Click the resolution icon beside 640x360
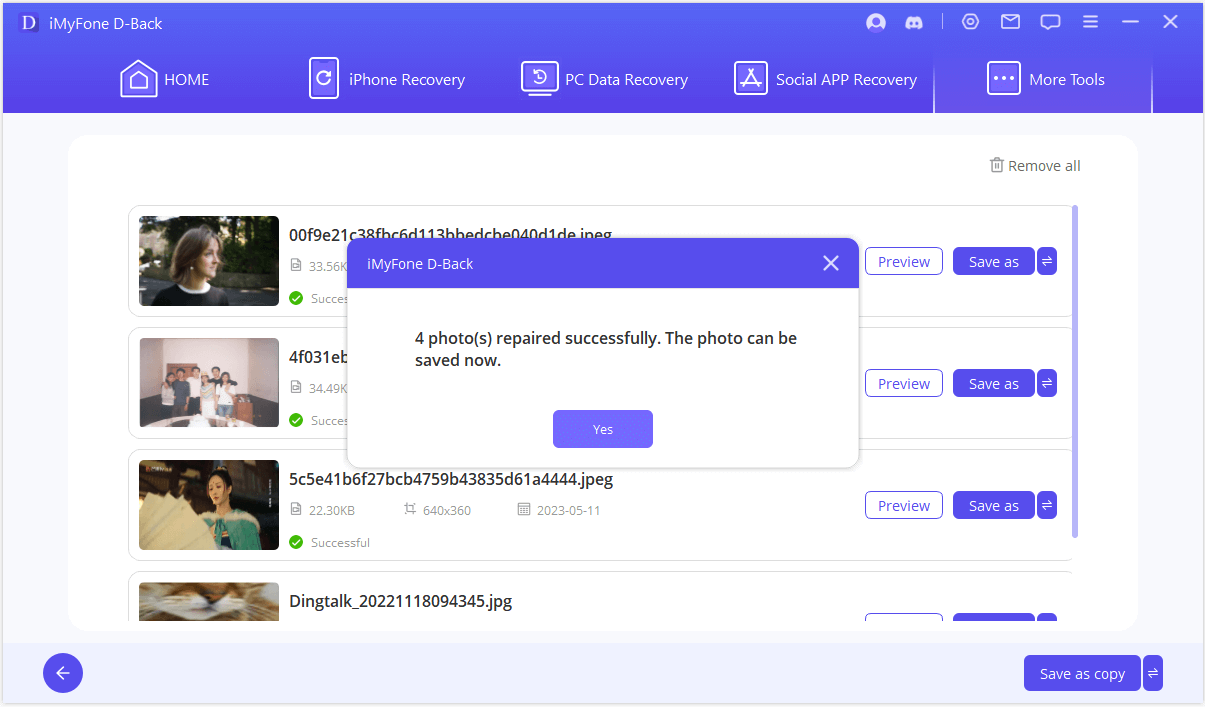 (409, 509)
